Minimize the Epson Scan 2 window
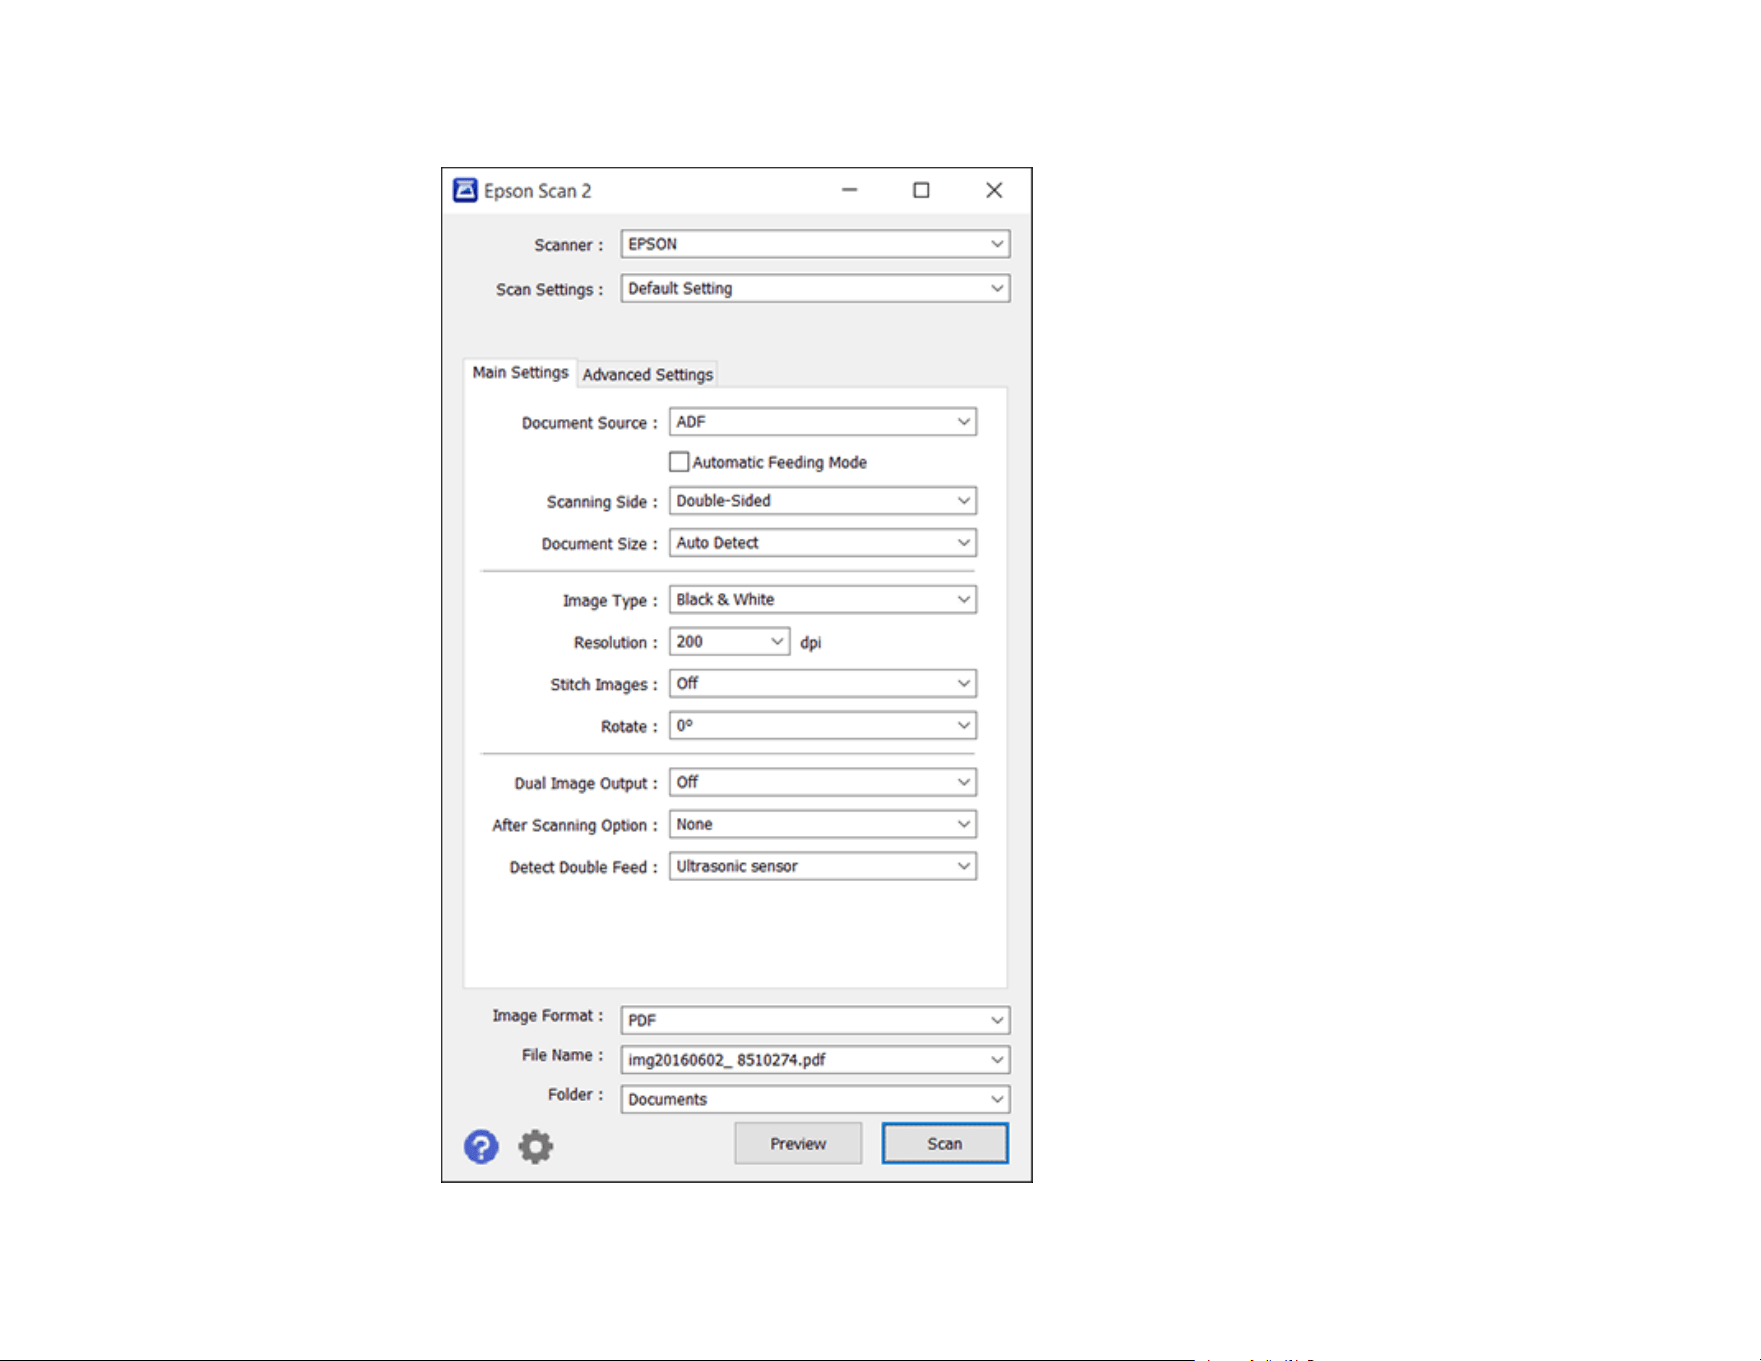The height and width of the screenshot is (1361, 1761). 850,190
